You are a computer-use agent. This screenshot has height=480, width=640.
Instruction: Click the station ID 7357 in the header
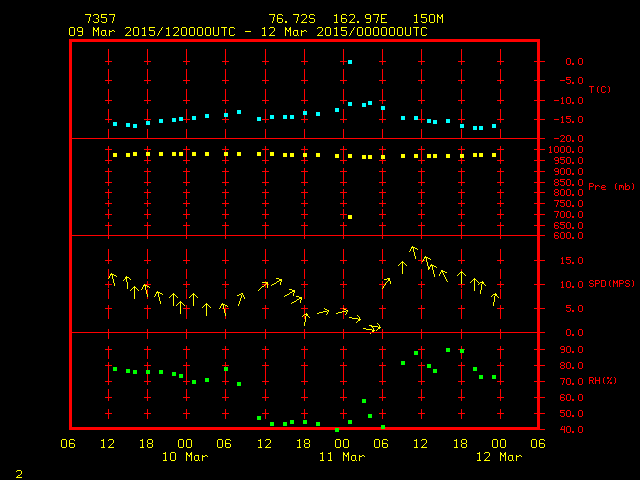point(100,19)
